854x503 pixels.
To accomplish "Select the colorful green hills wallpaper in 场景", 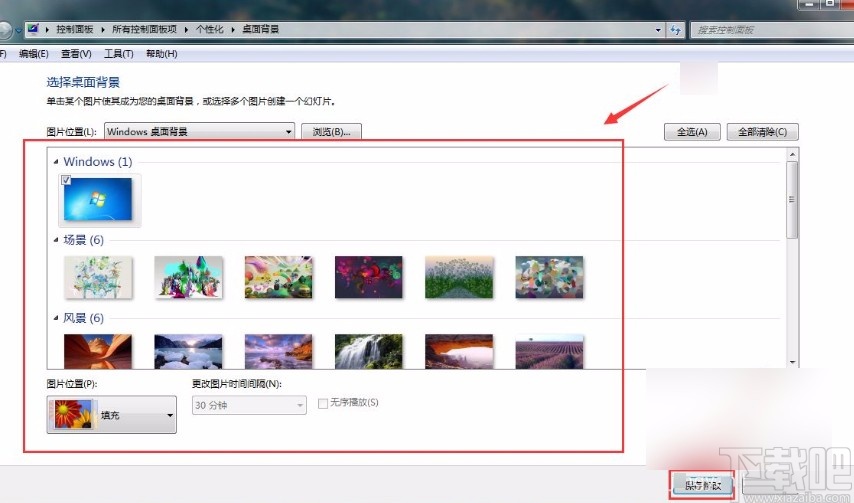I will coord(279,277).
